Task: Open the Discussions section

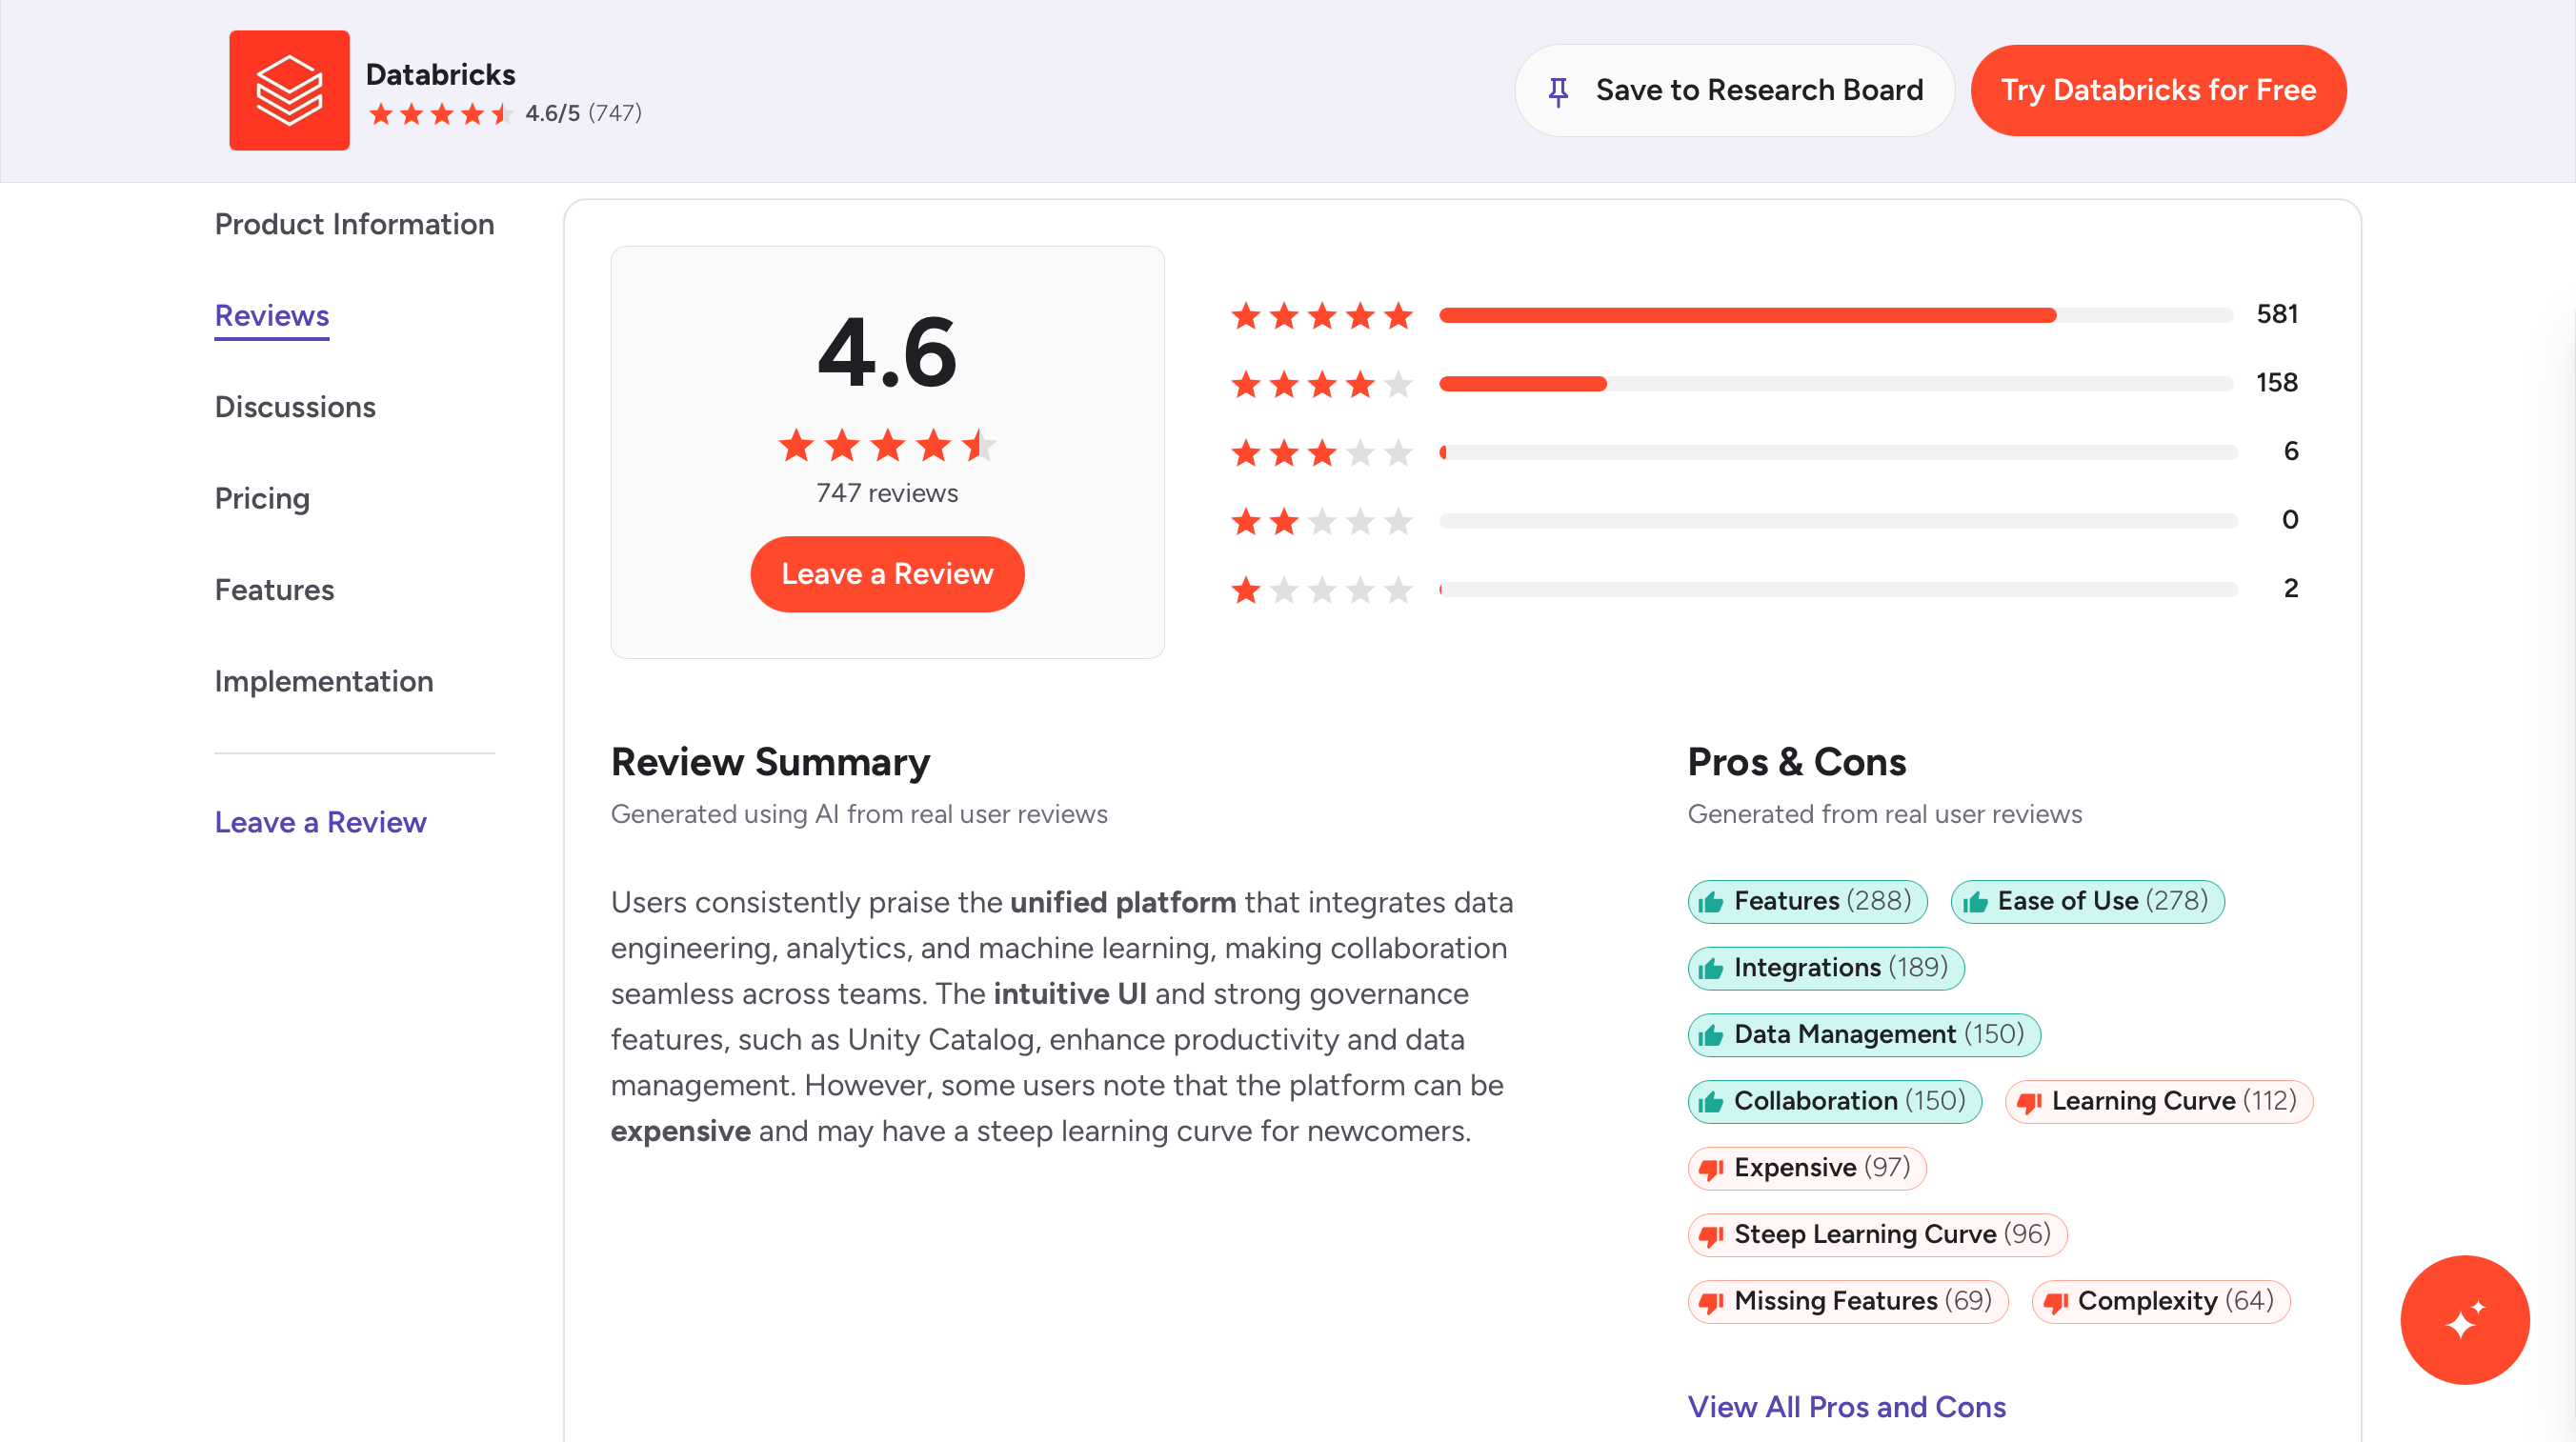Action: [x=295, y=407]
